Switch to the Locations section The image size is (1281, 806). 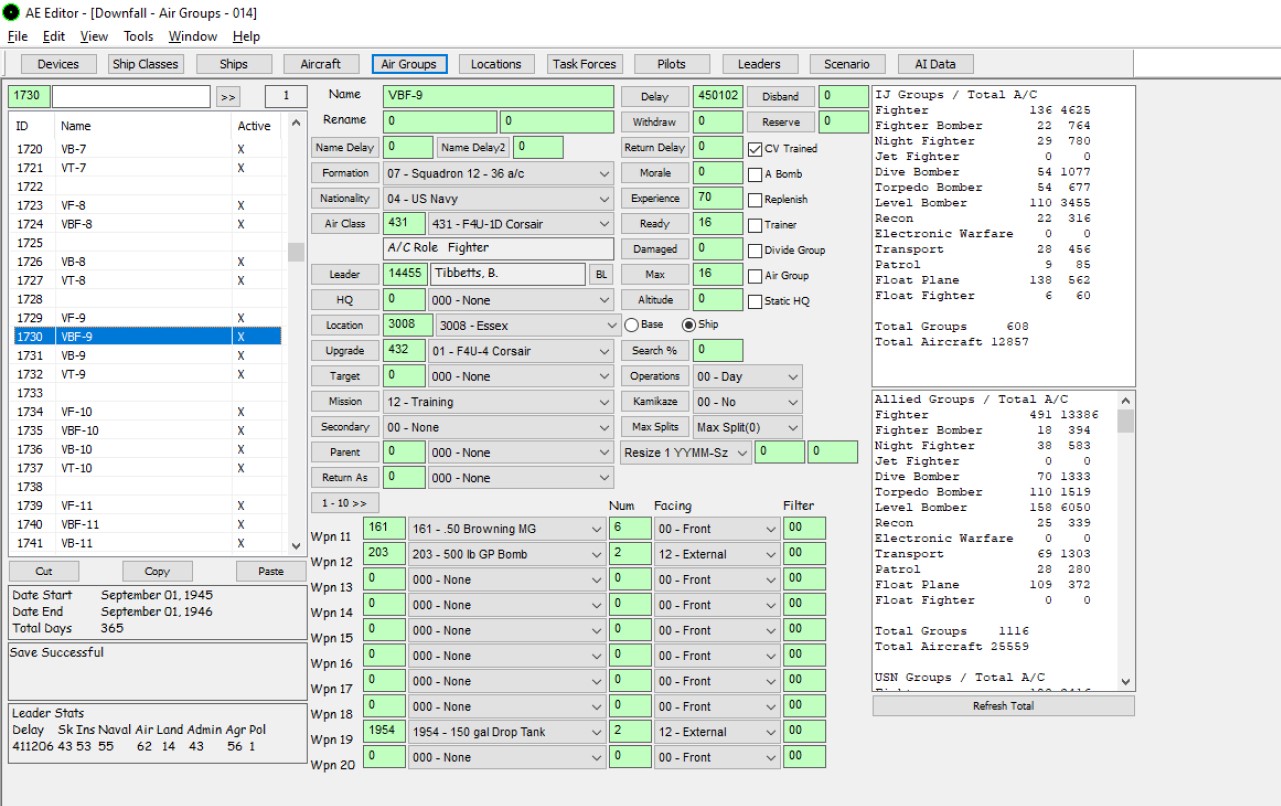coord(497,64)
